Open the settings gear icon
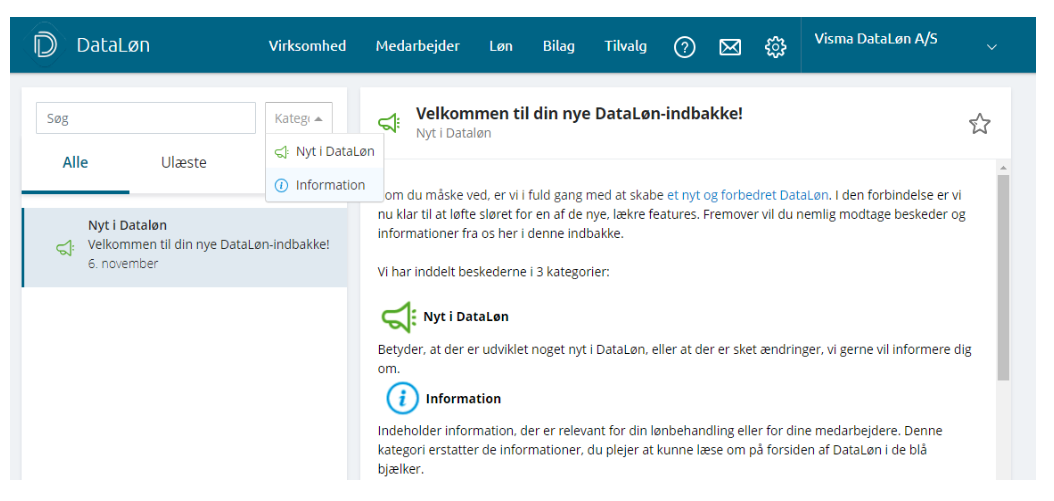 click(x=775, y=47)
